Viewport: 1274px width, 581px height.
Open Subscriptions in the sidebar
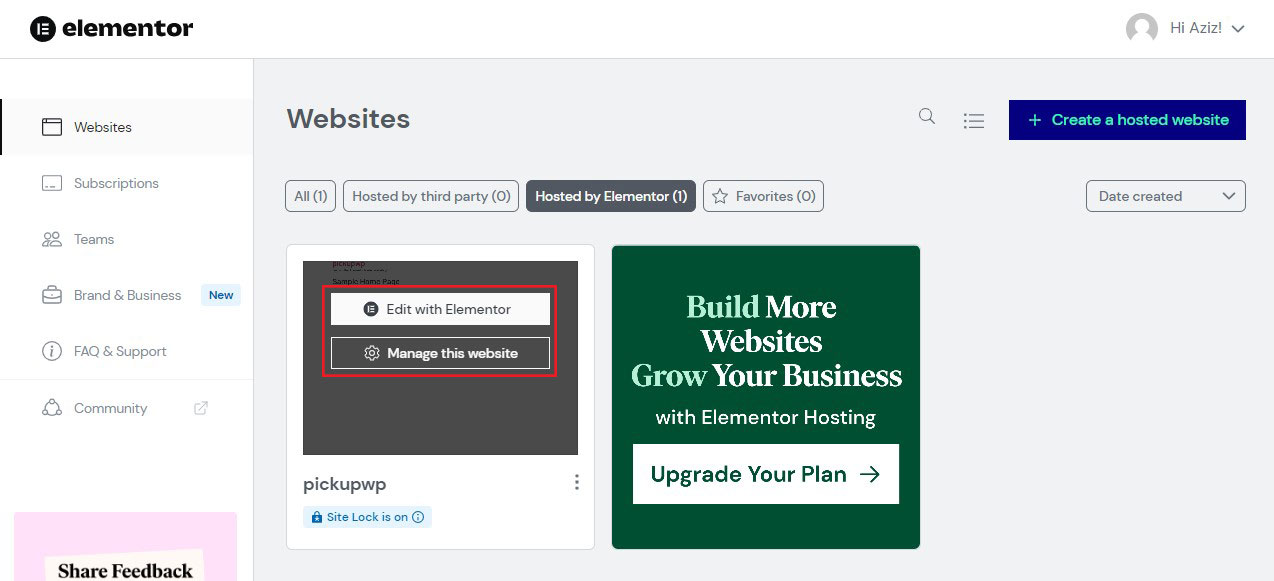click(x=116, y=183)
